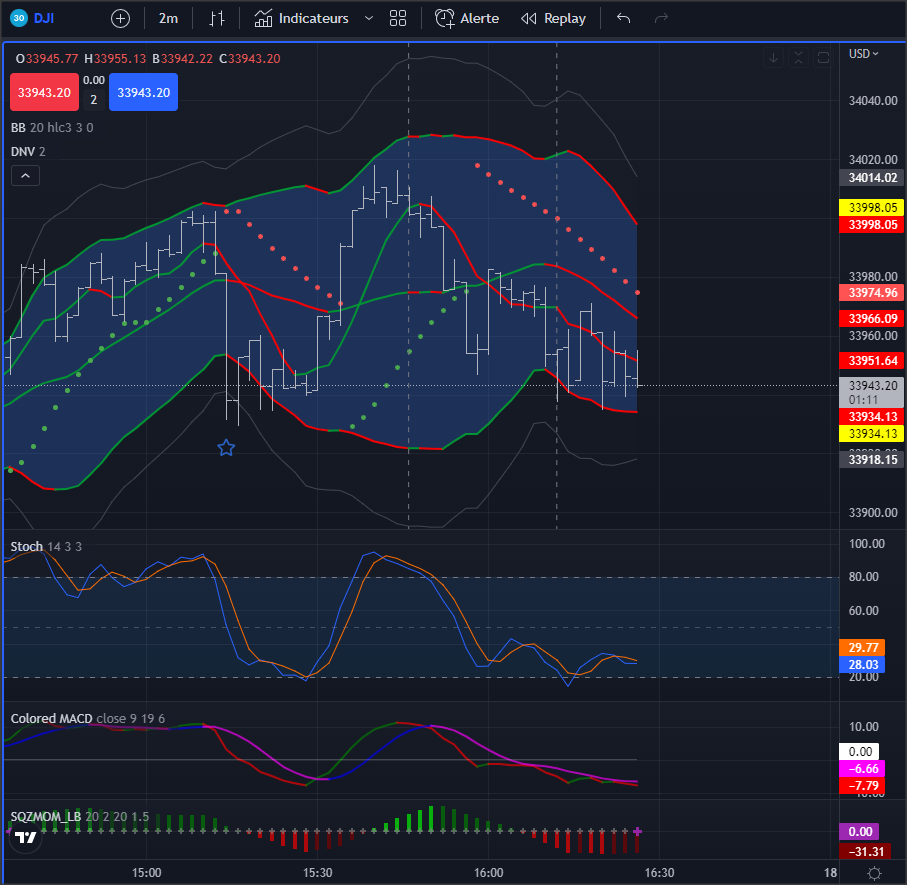
Task: Click the 15:00 time axis label
Action: pos(146,873)
